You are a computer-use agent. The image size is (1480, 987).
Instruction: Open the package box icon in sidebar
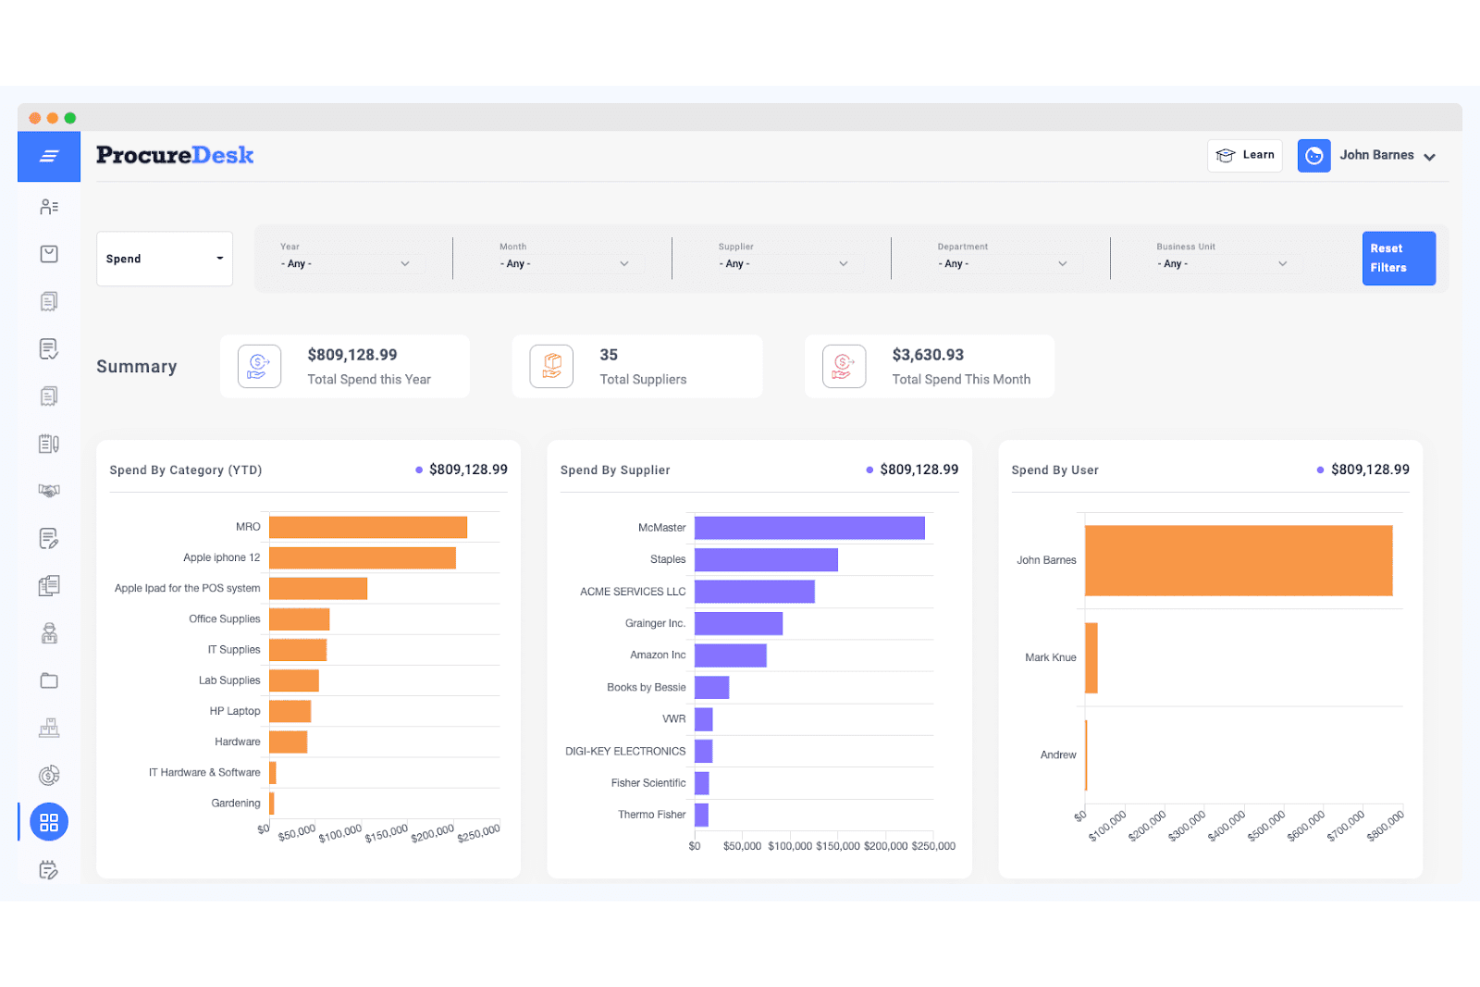pyautogui.click(x=49, y=254)
